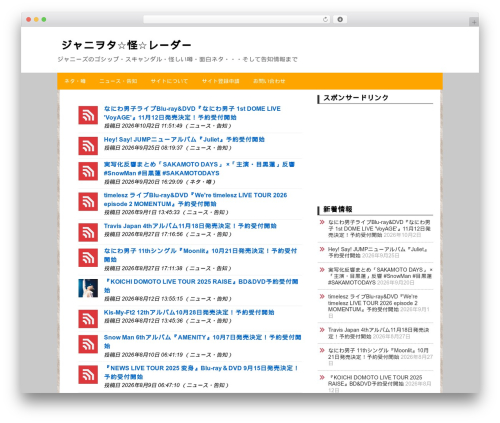The image size is (500, 423).
Task: Open Hey! Say! JUMP ニューアルバム Juliet article
Action: (184, 139)
